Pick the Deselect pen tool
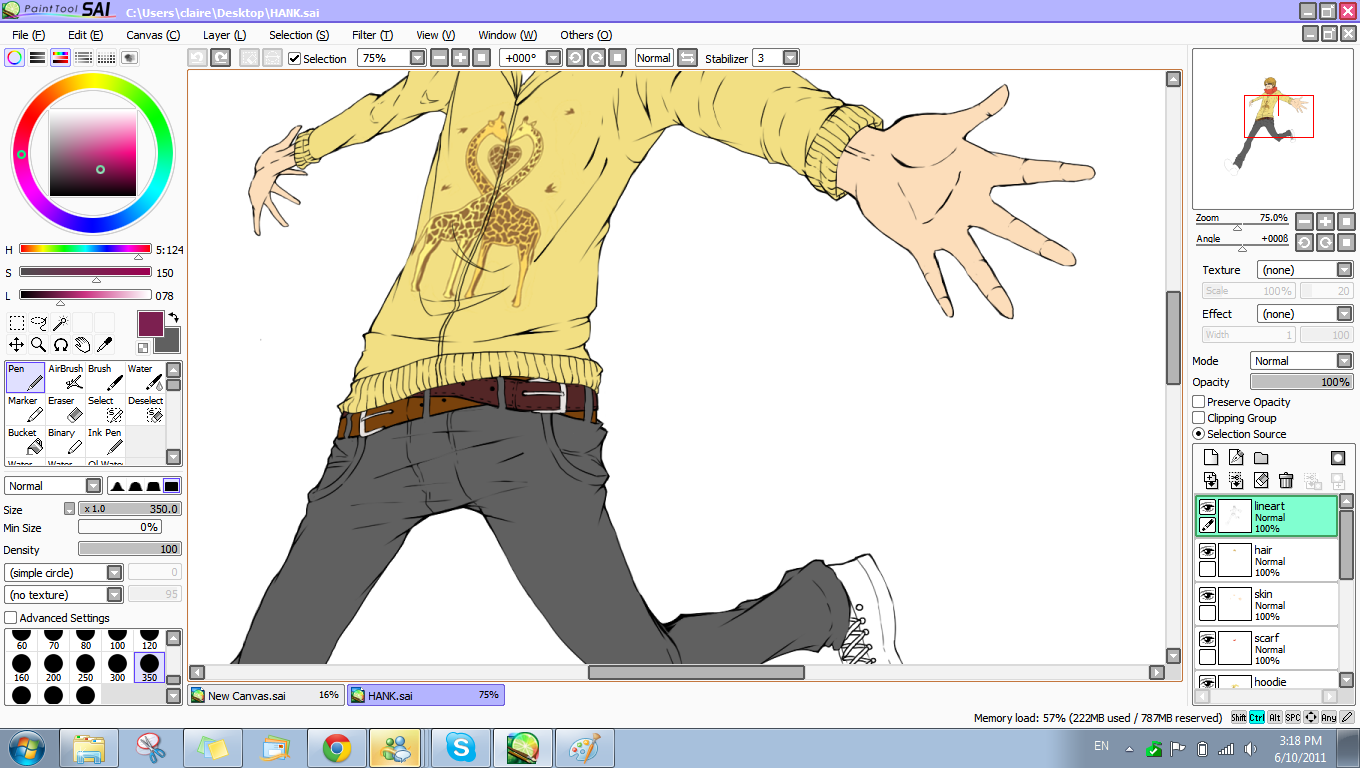 [x=145, y=409]
